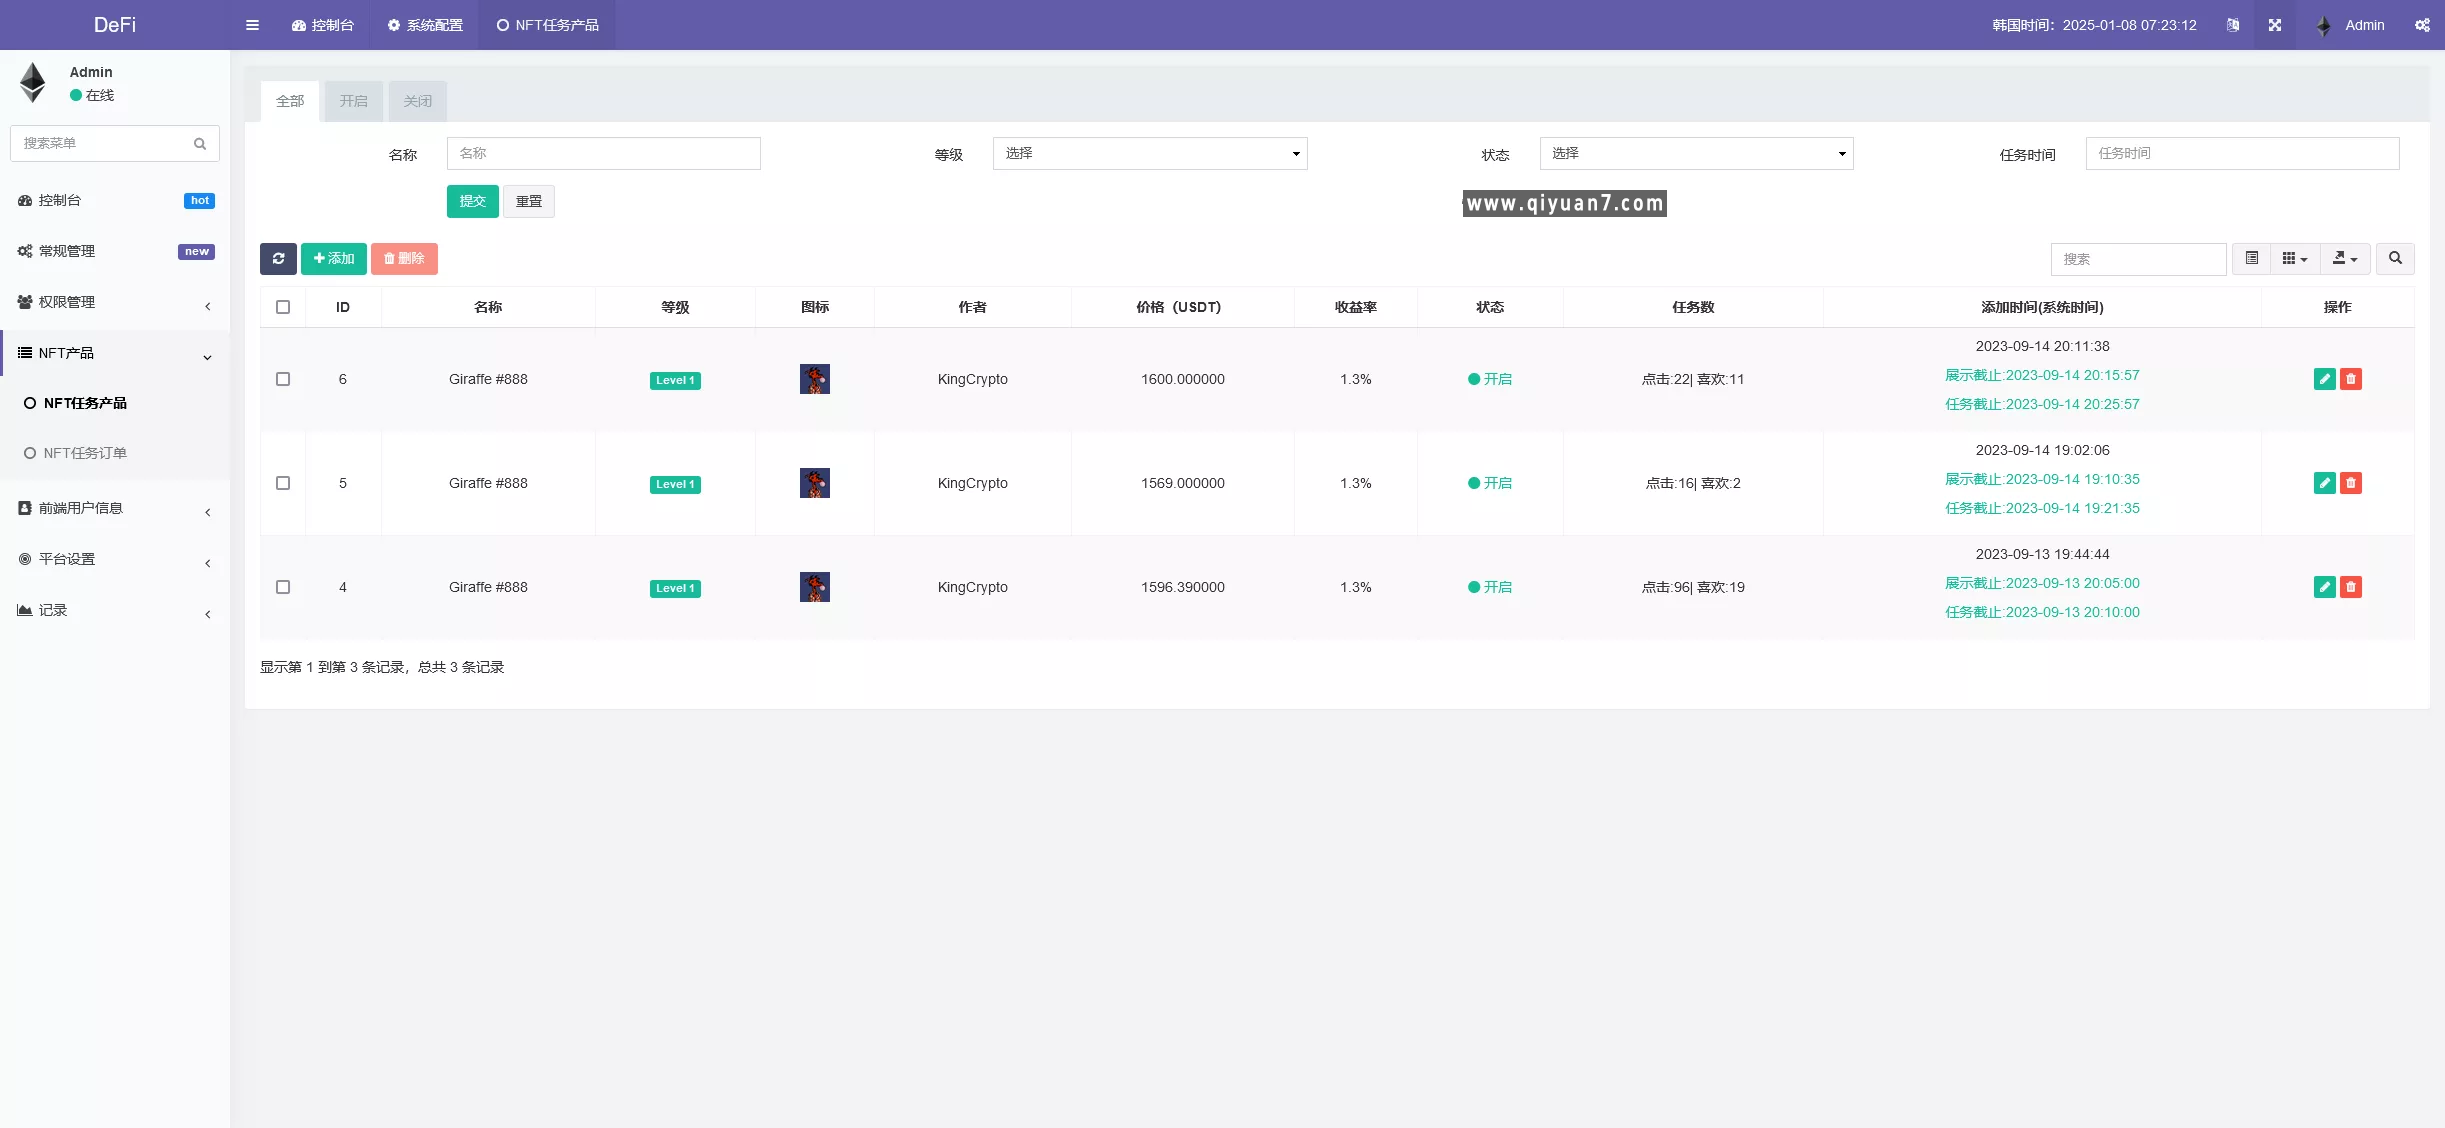Switch to the 开启 tab
The height and width of the screenshot is (1128, 2445).
tap(353, 101)
